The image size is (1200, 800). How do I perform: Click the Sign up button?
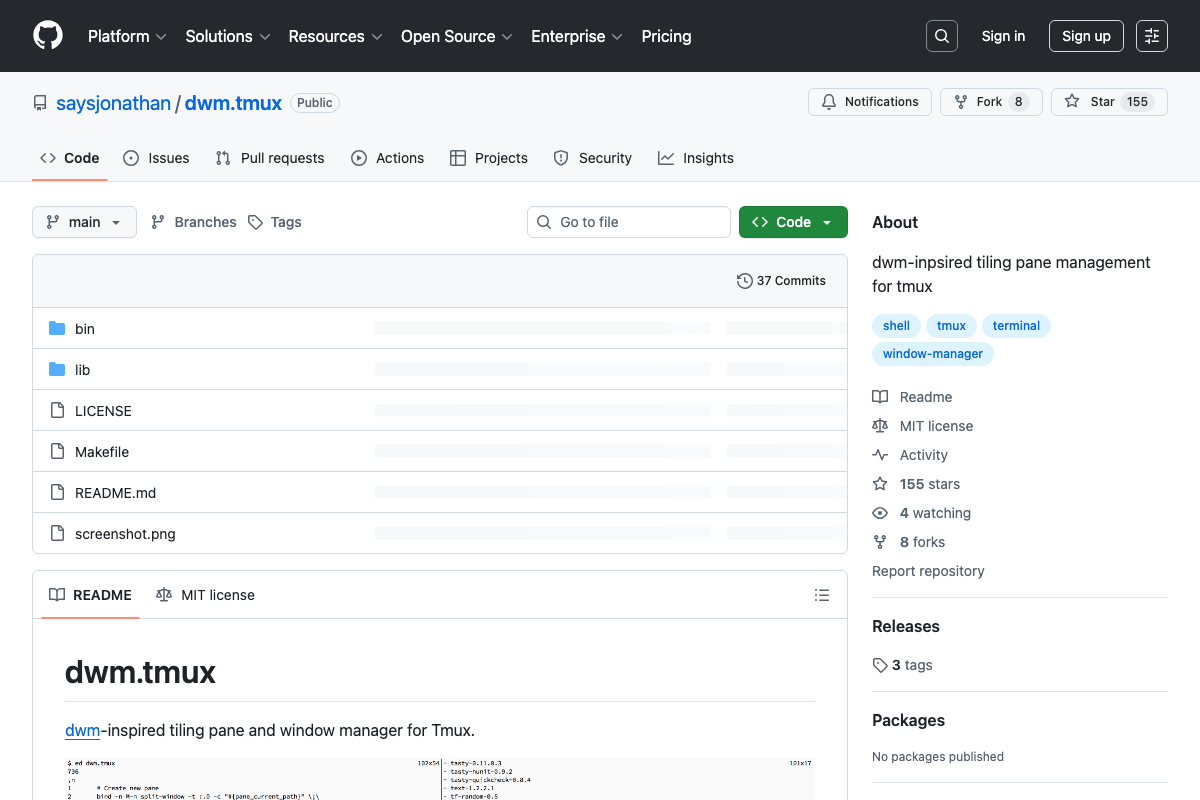tap(1086, 36)
